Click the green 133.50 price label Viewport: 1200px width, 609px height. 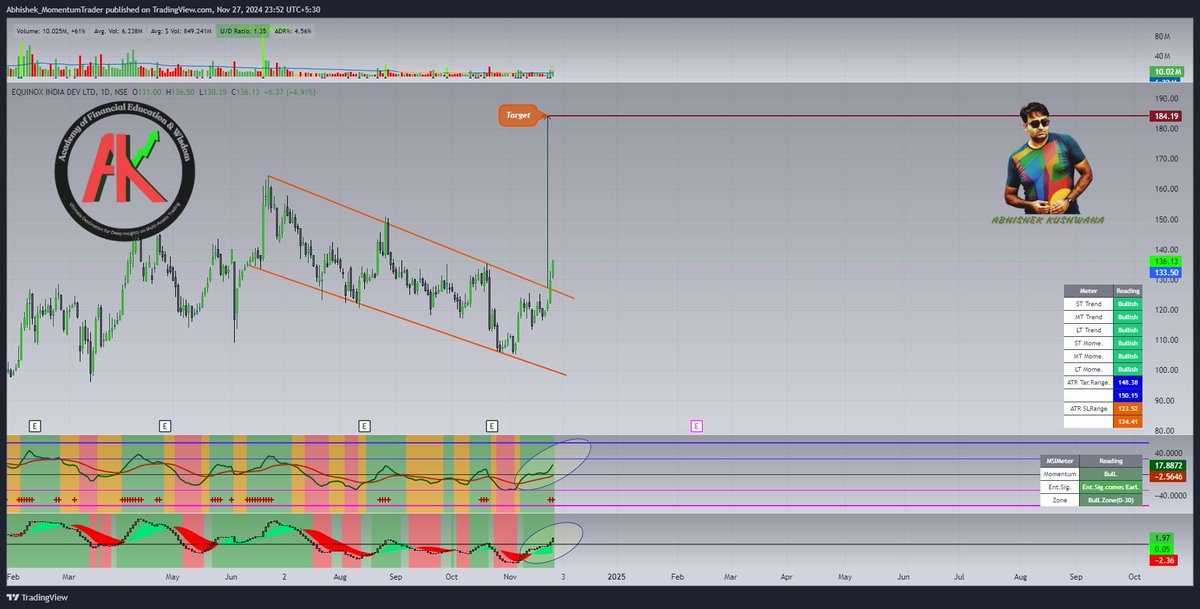(1166, 271)
